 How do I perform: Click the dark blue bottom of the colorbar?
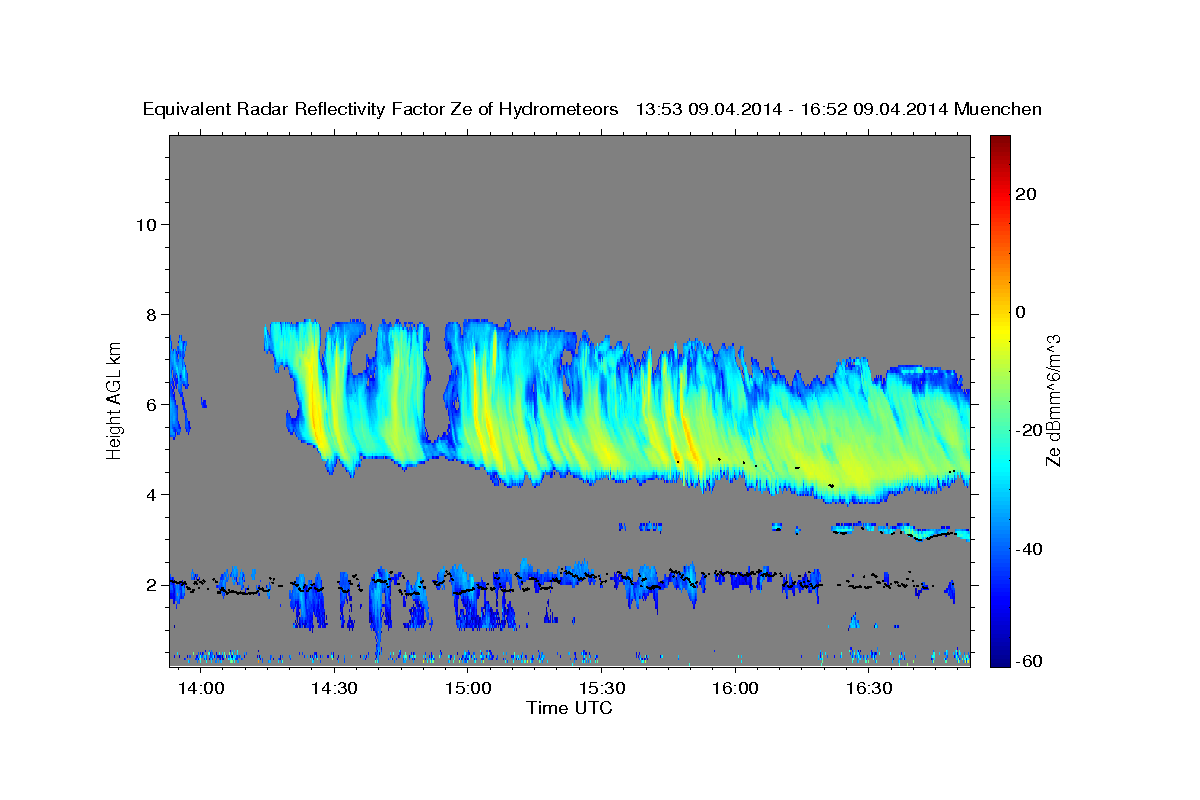click(x=999, y=658)
